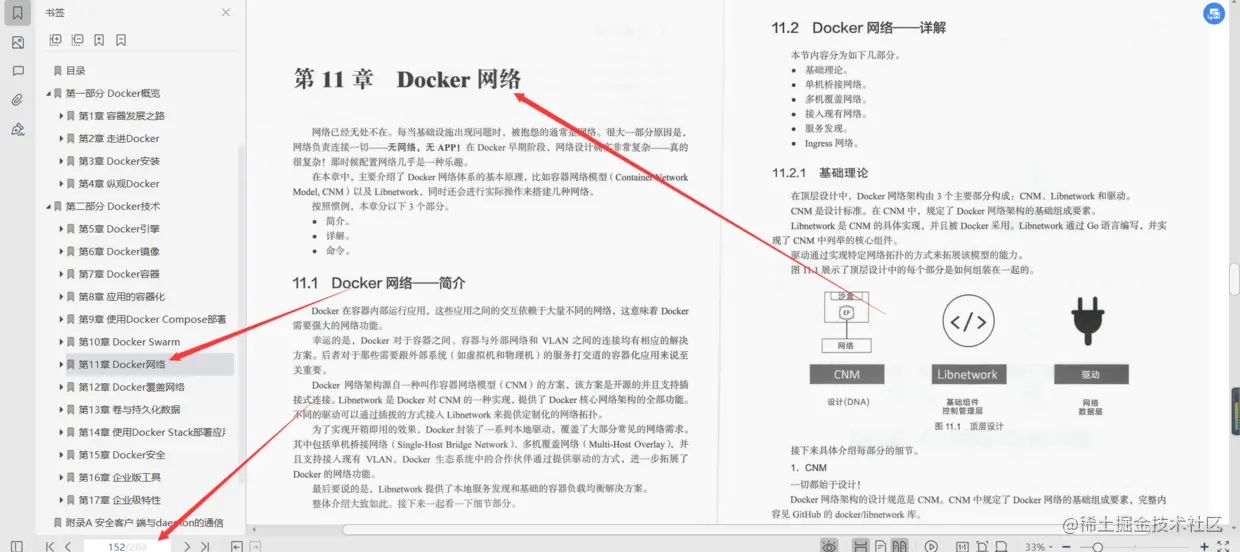Expand 第1章 容器发展之路 bookmark
This screenshot has height=552, width=1240.
tap(61, 116)
